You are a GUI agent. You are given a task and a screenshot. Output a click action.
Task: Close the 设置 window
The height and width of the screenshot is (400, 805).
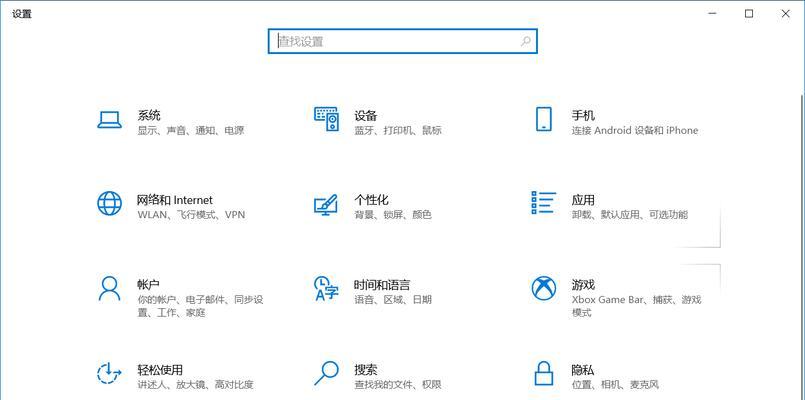[785, 14]
